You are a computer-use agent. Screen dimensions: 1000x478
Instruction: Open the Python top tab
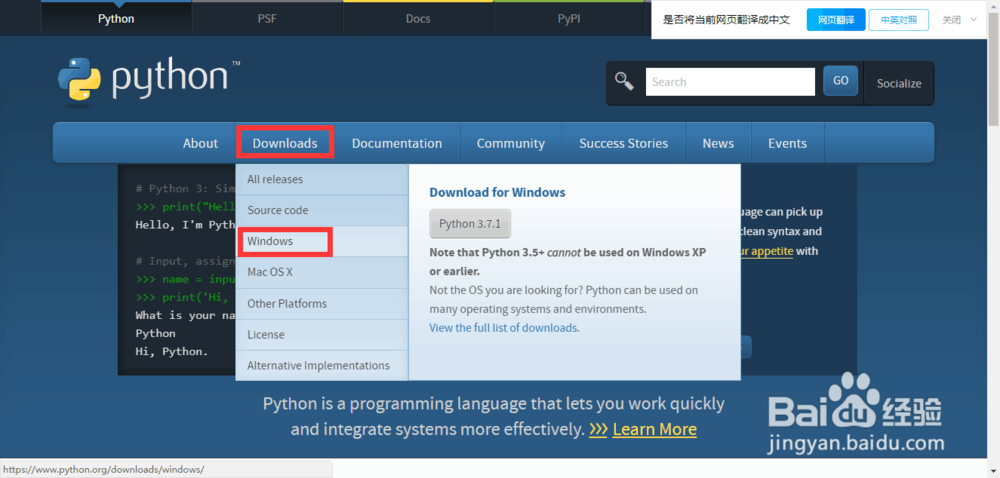click(x=116, y=18)
